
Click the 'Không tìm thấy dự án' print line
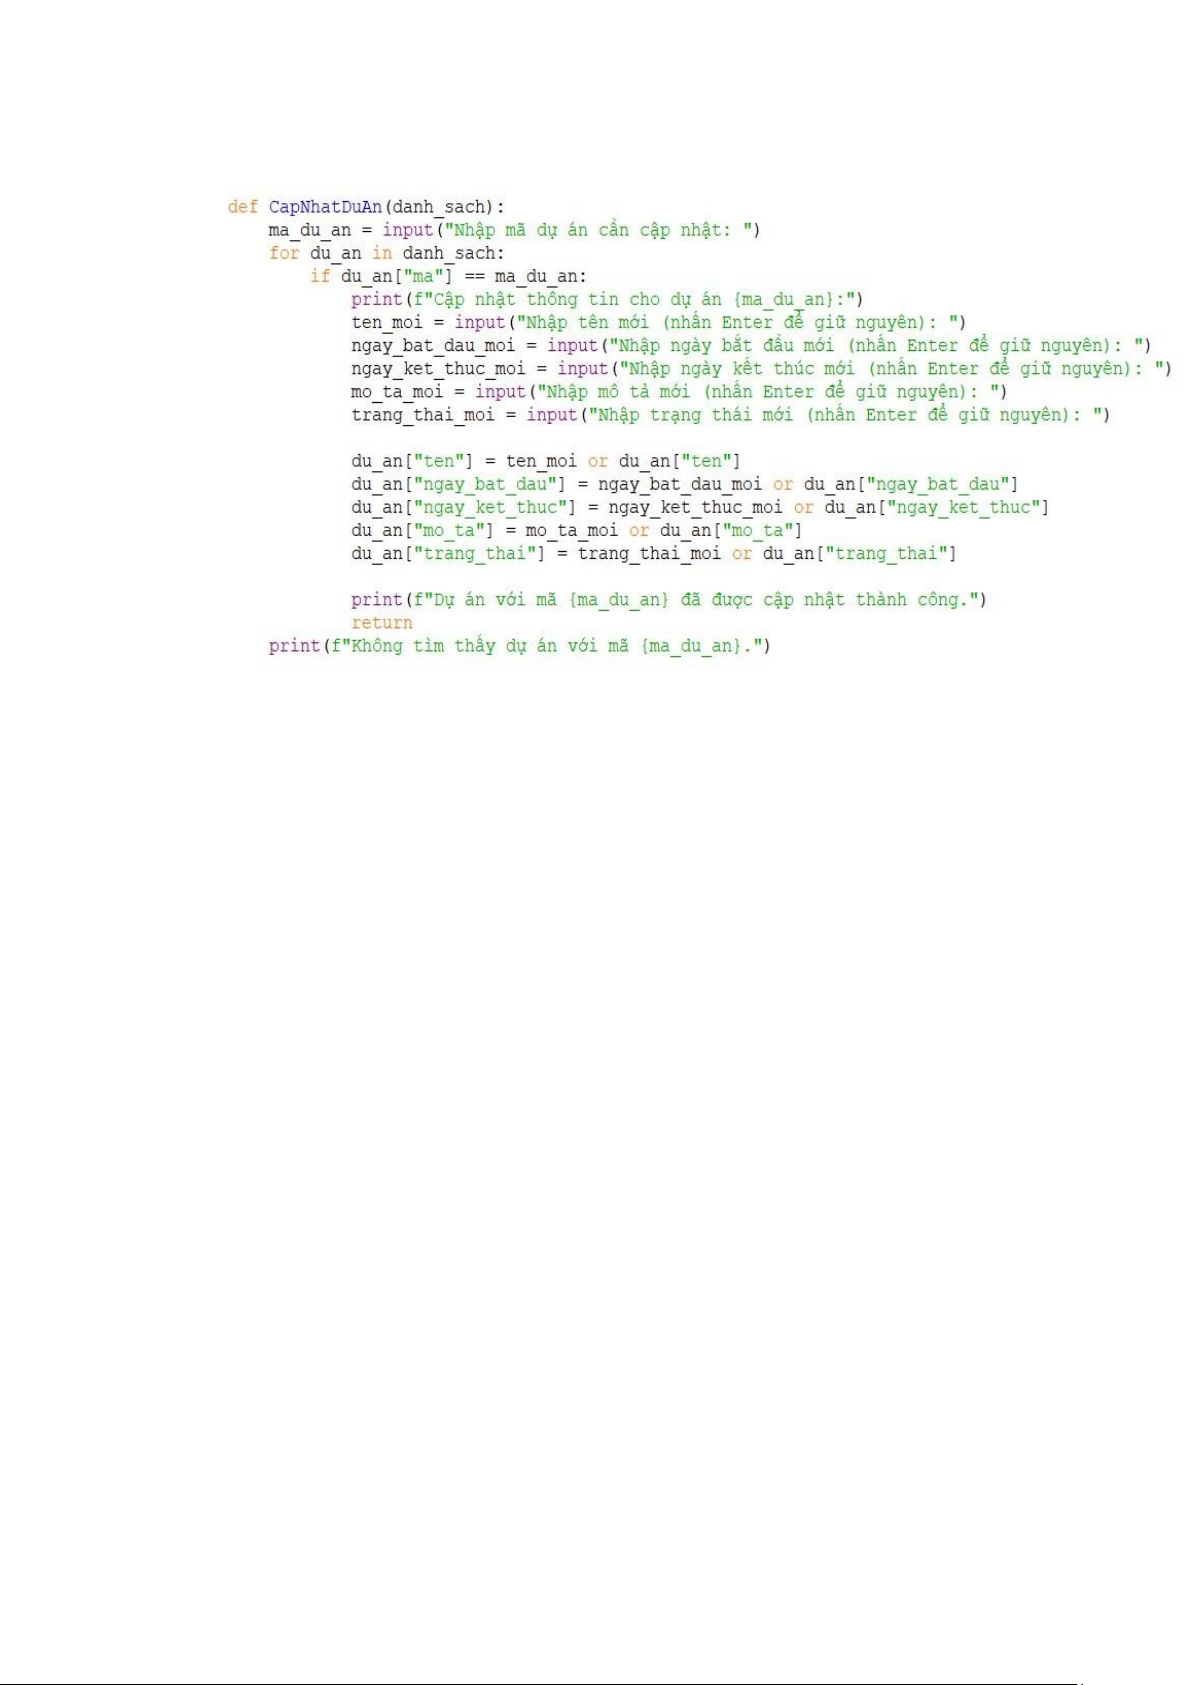pos(519,645)
